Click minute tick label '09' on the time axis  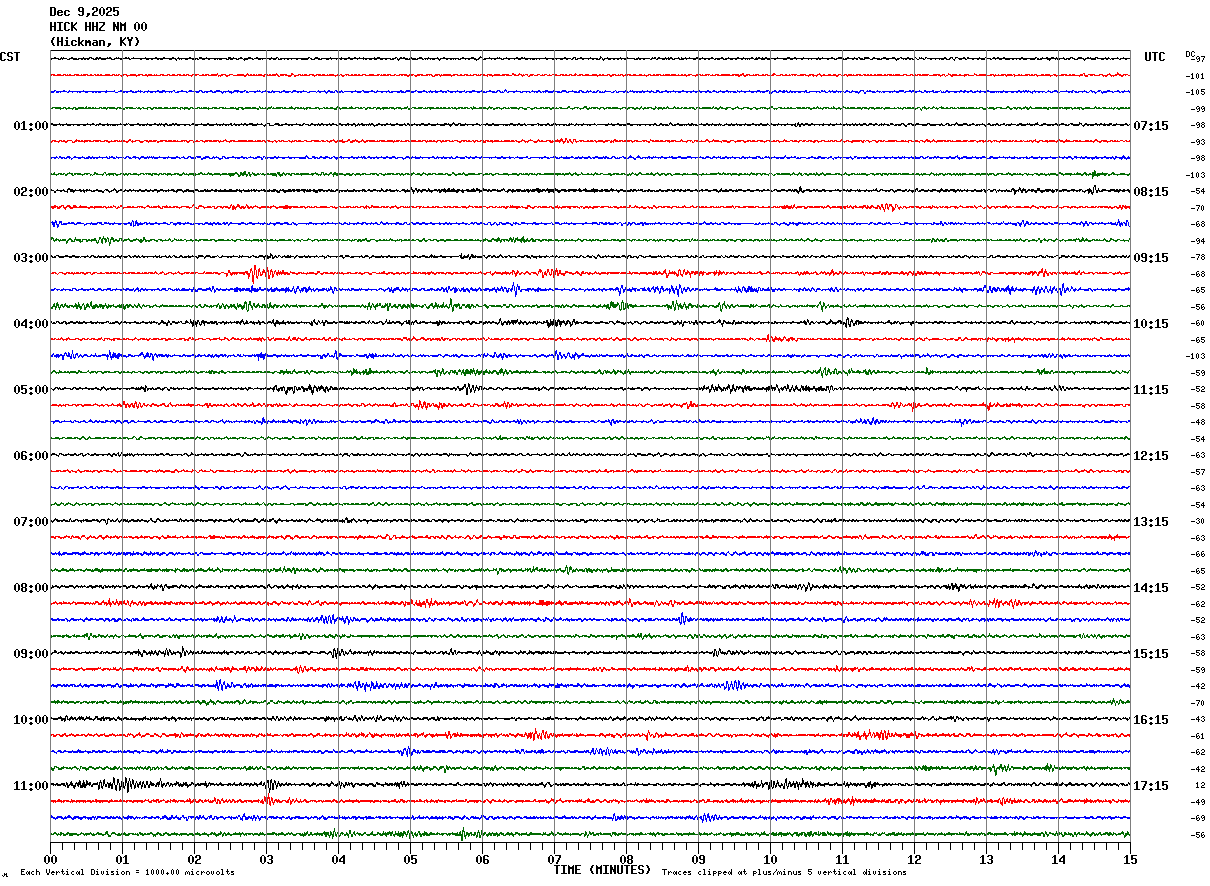coord(698,859)
